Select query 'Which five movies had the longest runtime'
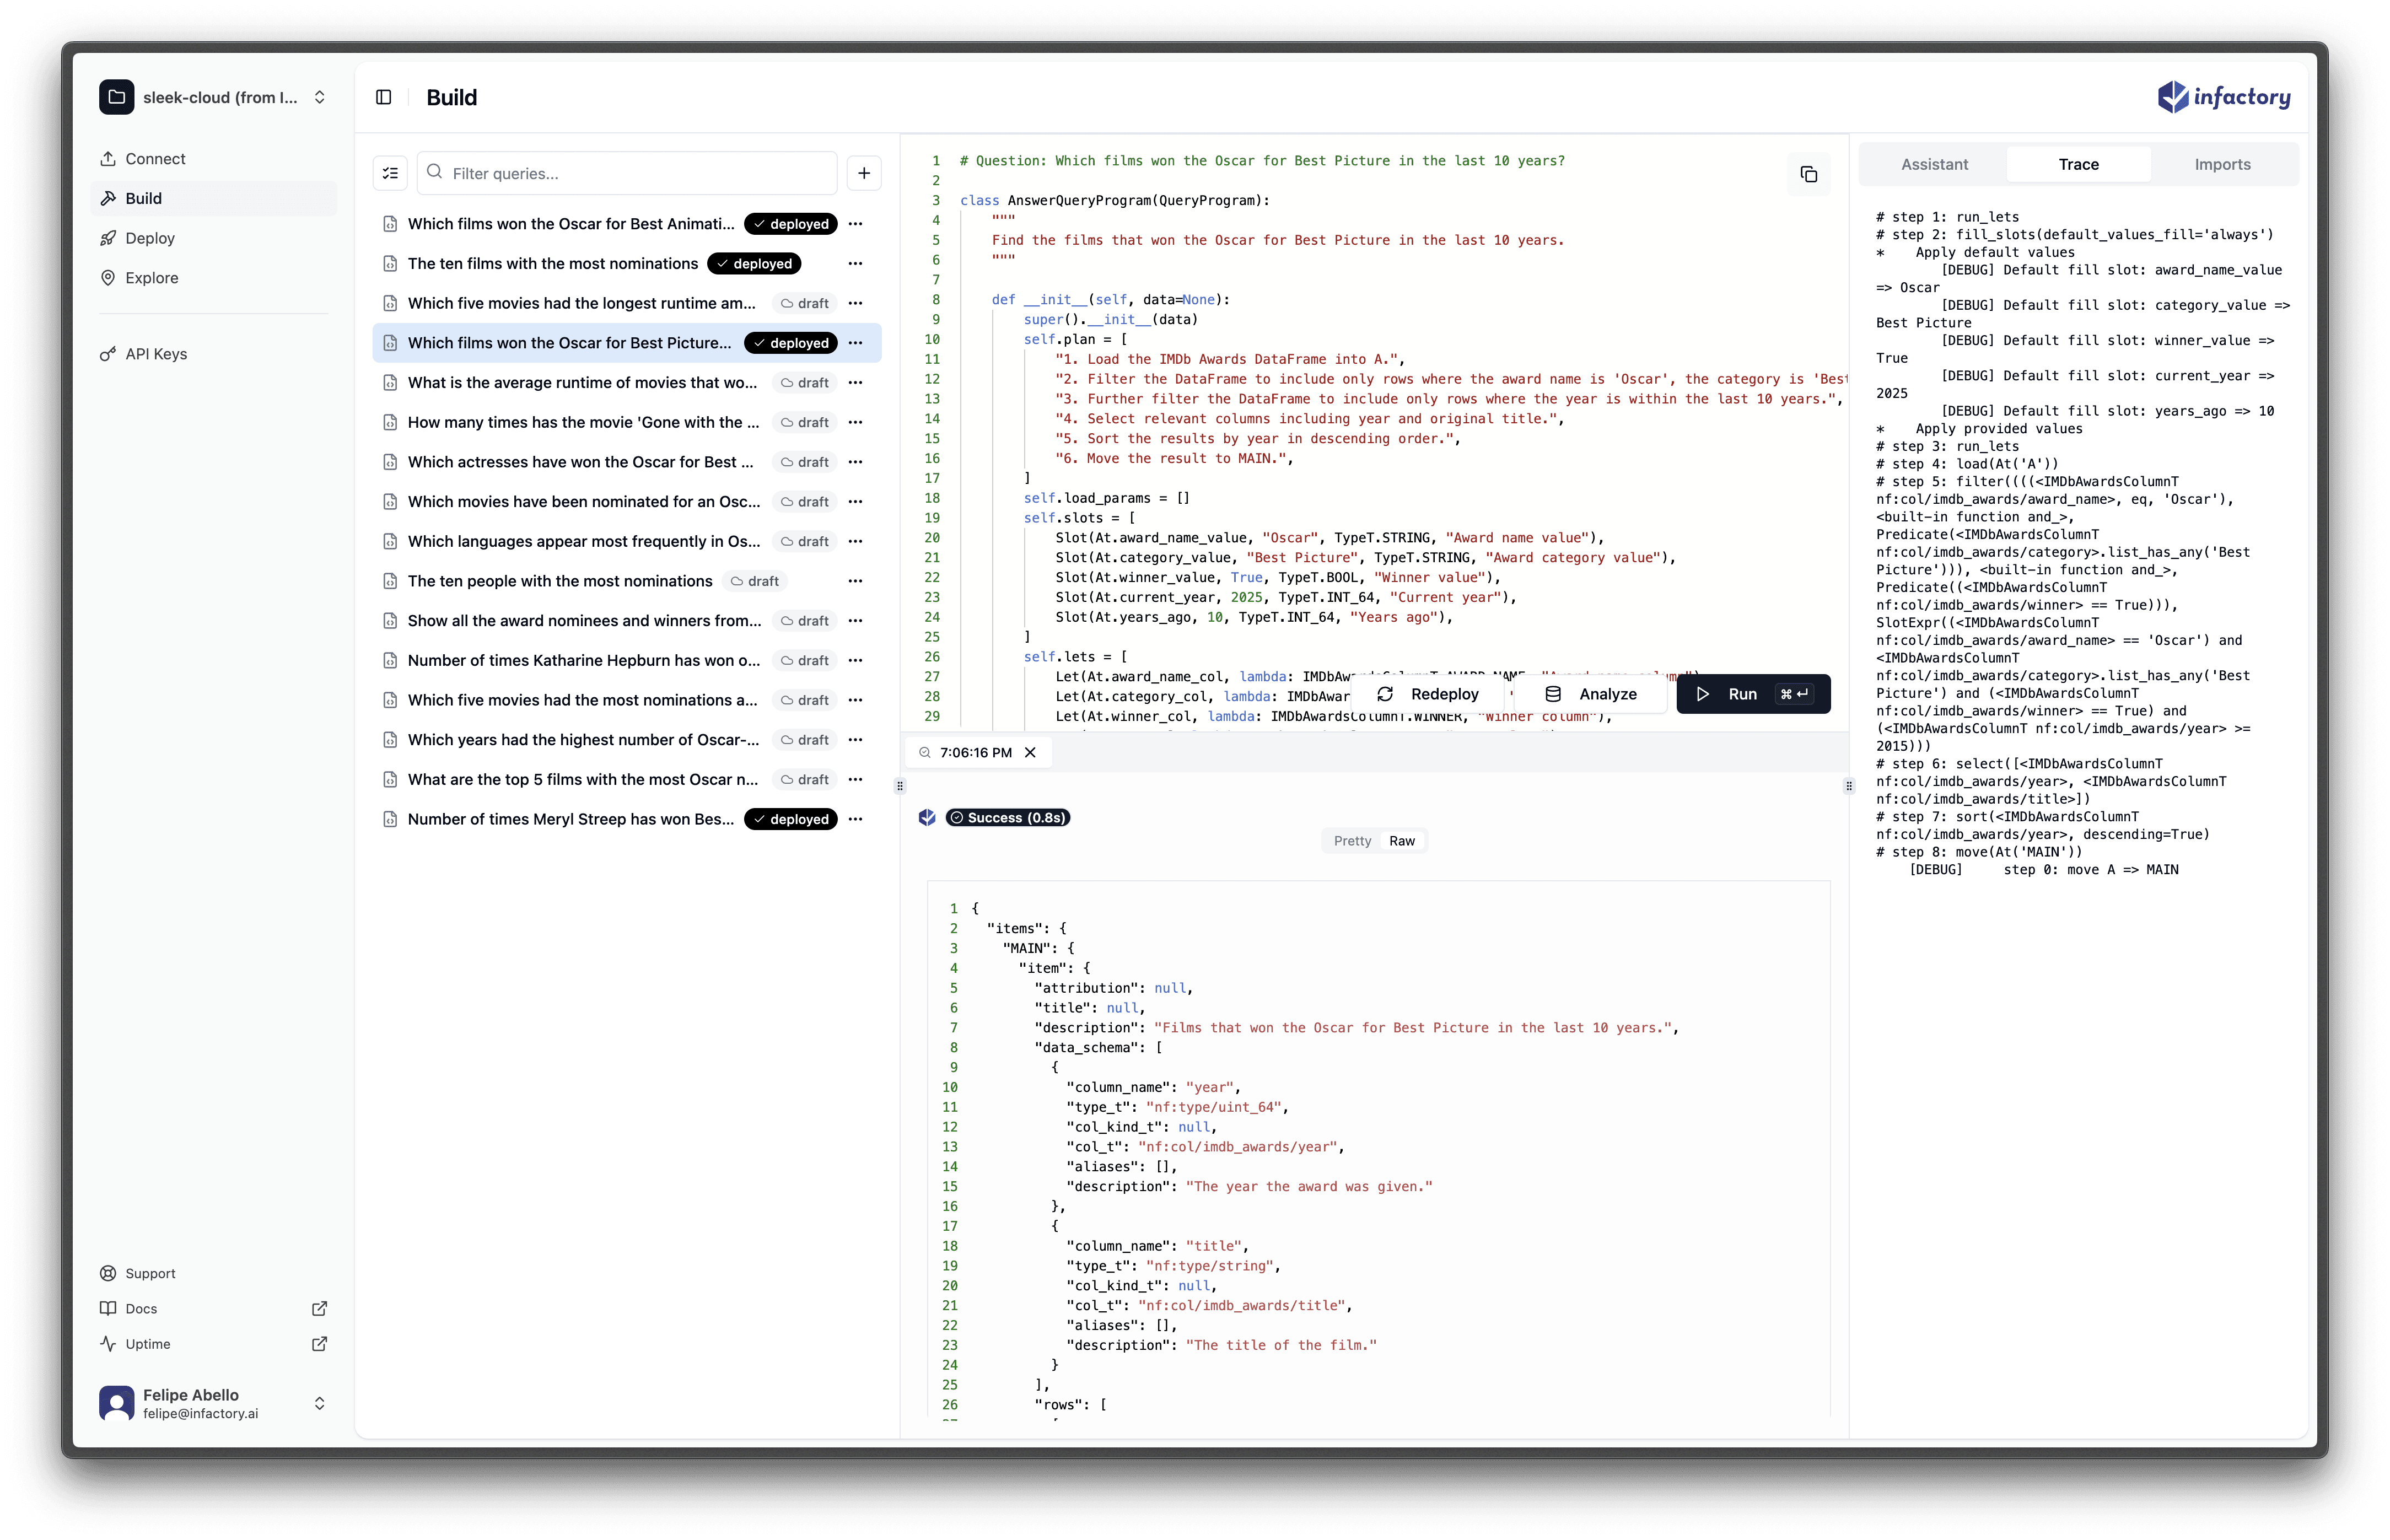Viewport: 2390px width, 1540px height. [582, 303]
